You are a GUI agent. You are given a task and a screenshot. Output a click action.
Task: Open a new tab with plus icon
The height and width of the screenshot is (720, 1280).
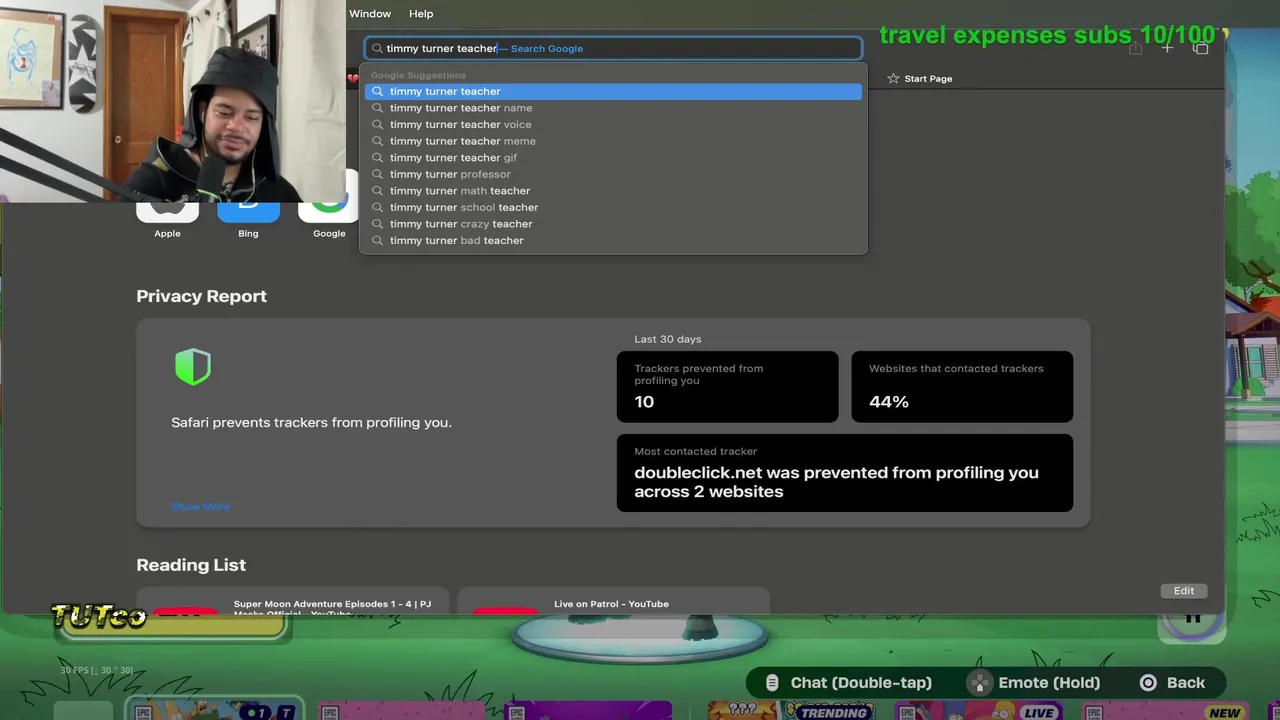pos(1167,48)
